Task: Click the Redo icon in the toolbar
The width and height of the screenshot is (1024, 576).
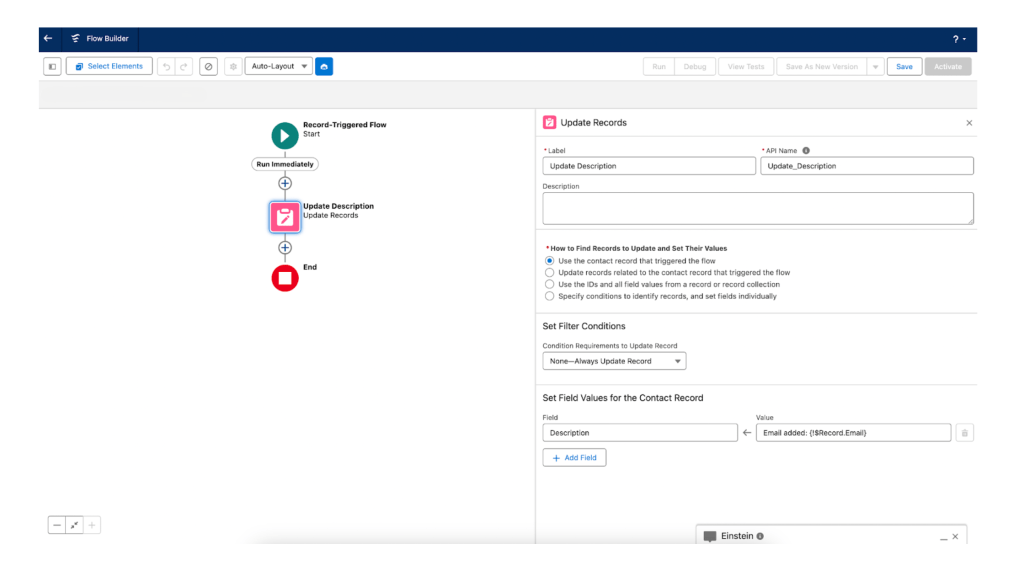Action: 186,66
